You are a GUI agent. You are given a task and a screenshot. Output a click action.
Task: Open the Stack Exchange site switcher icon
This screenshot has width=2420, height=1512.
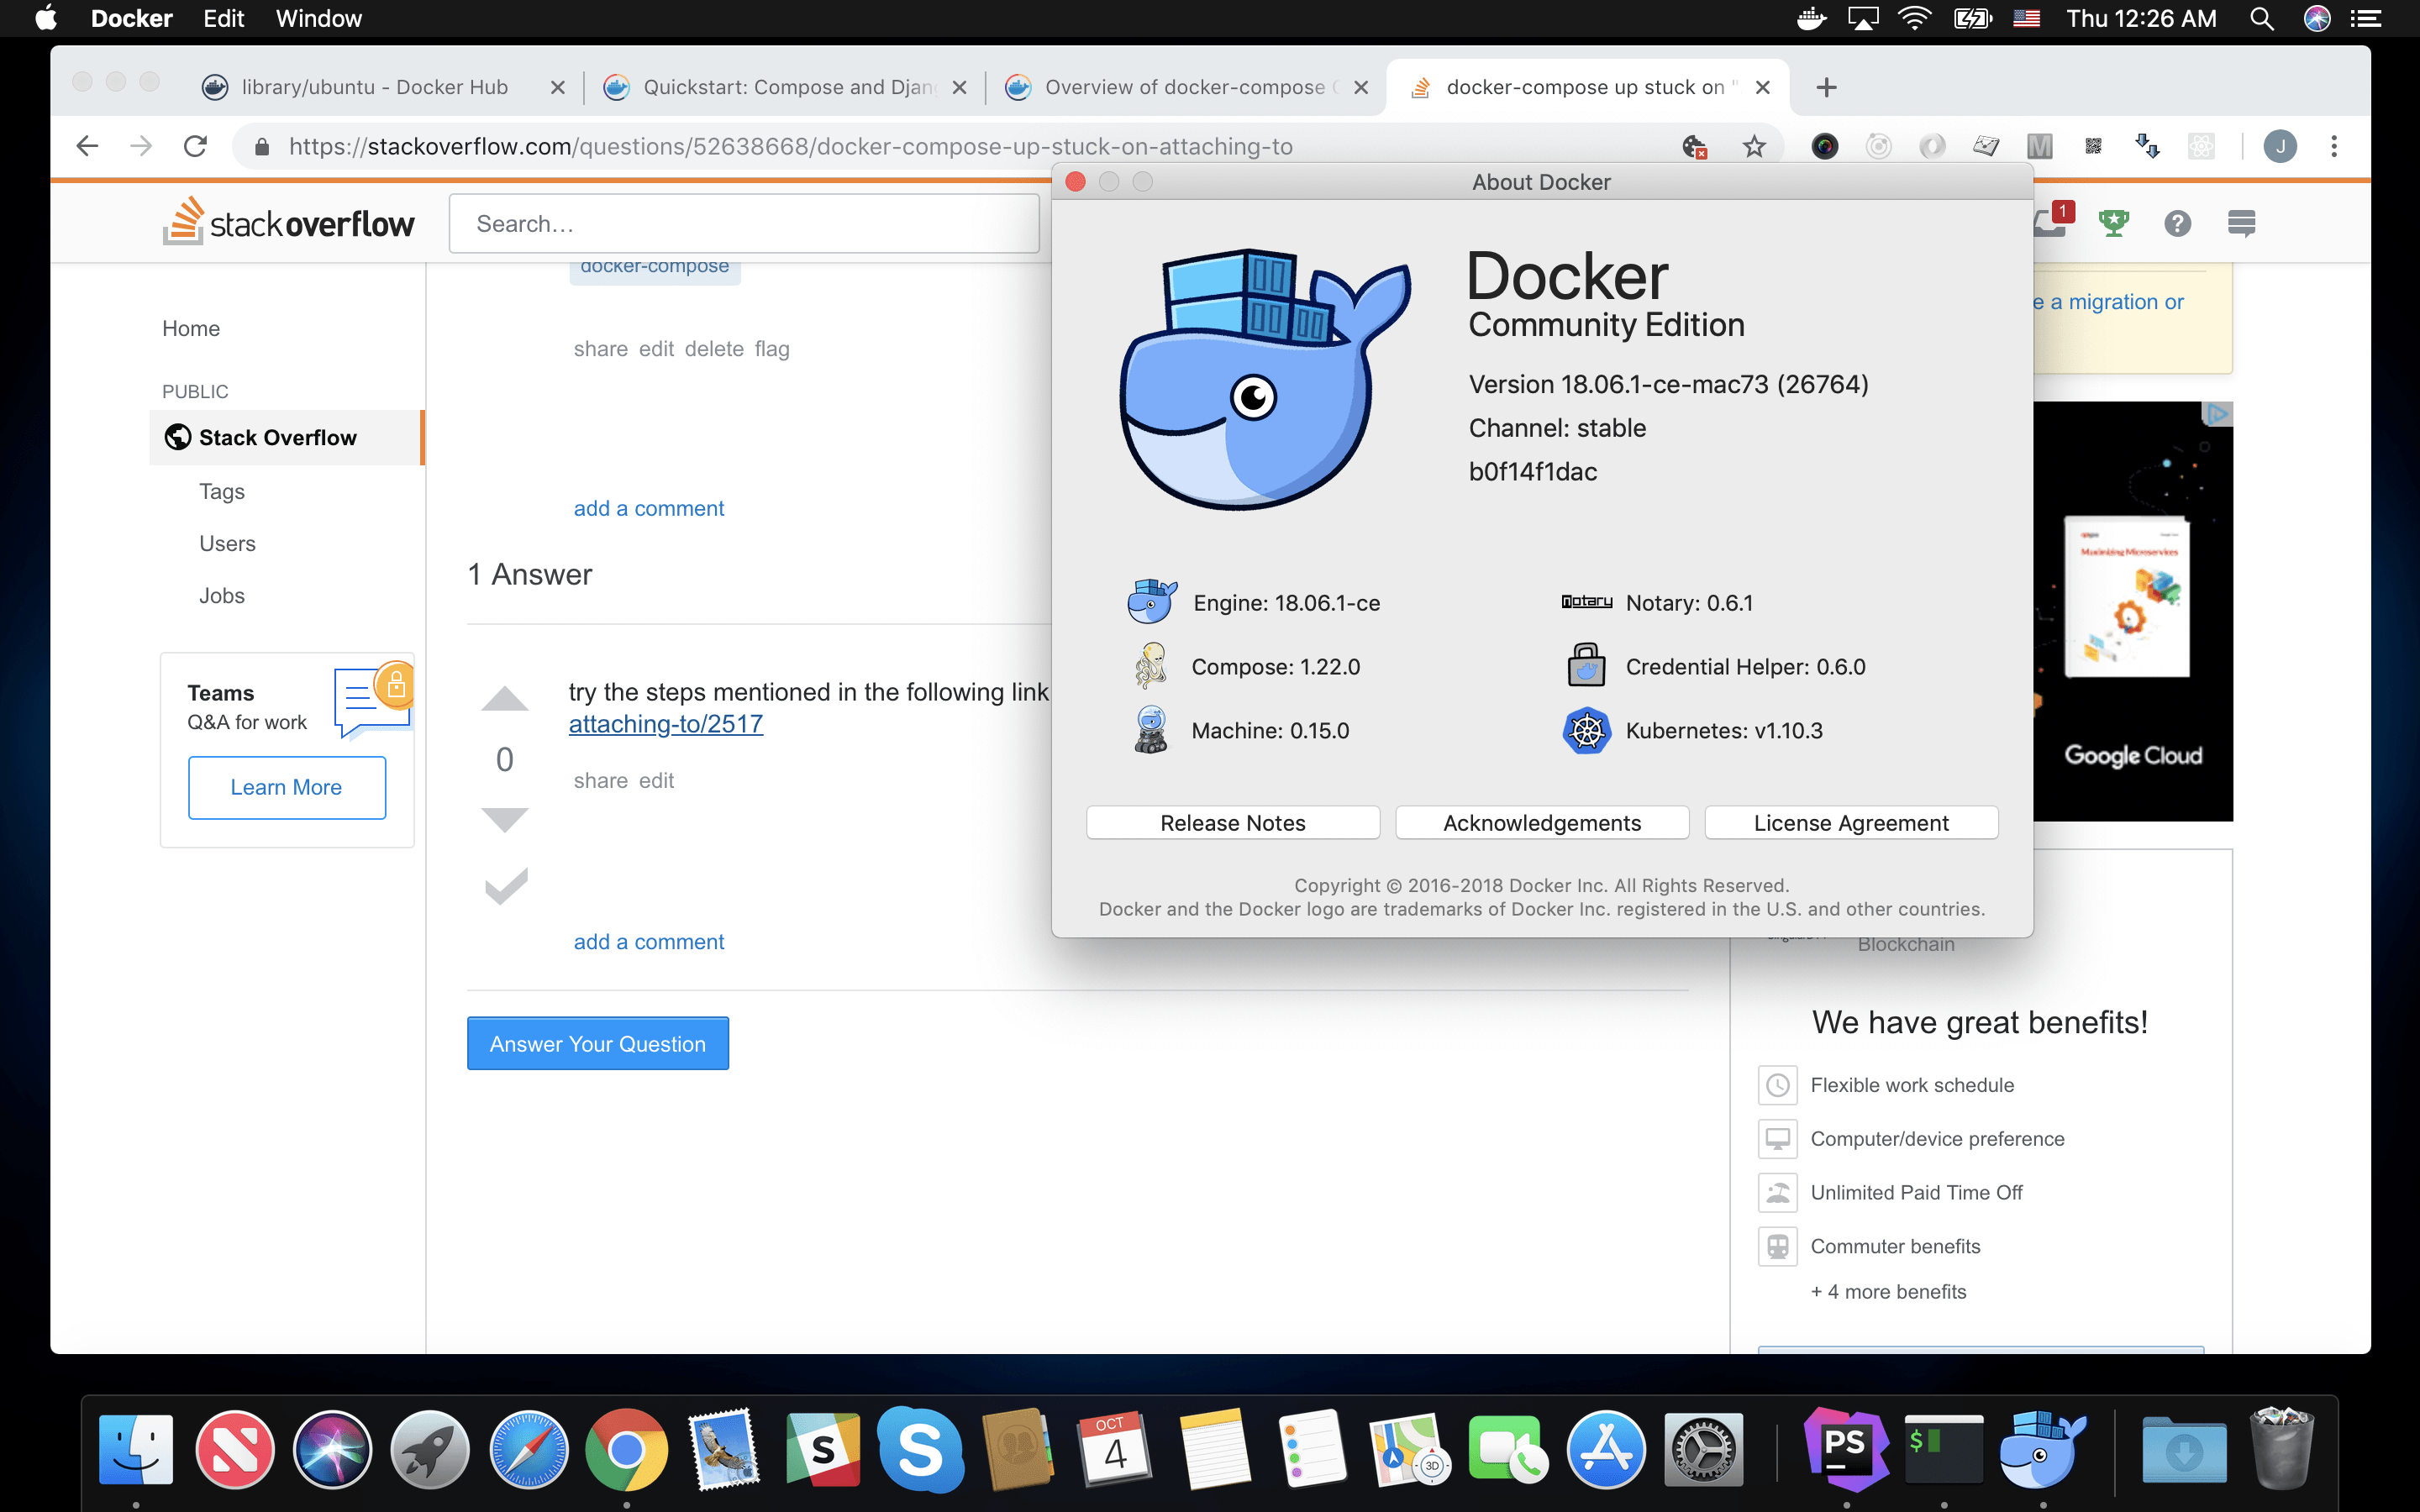tap(2241, 223)
